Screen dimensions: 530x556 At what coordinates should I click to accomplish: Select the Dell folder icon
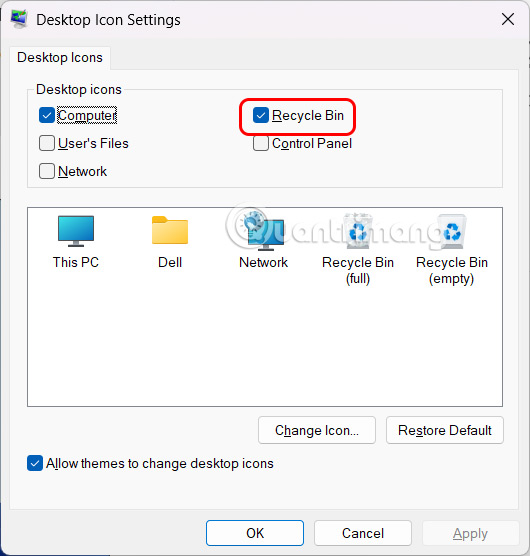(x=170, y=230)
